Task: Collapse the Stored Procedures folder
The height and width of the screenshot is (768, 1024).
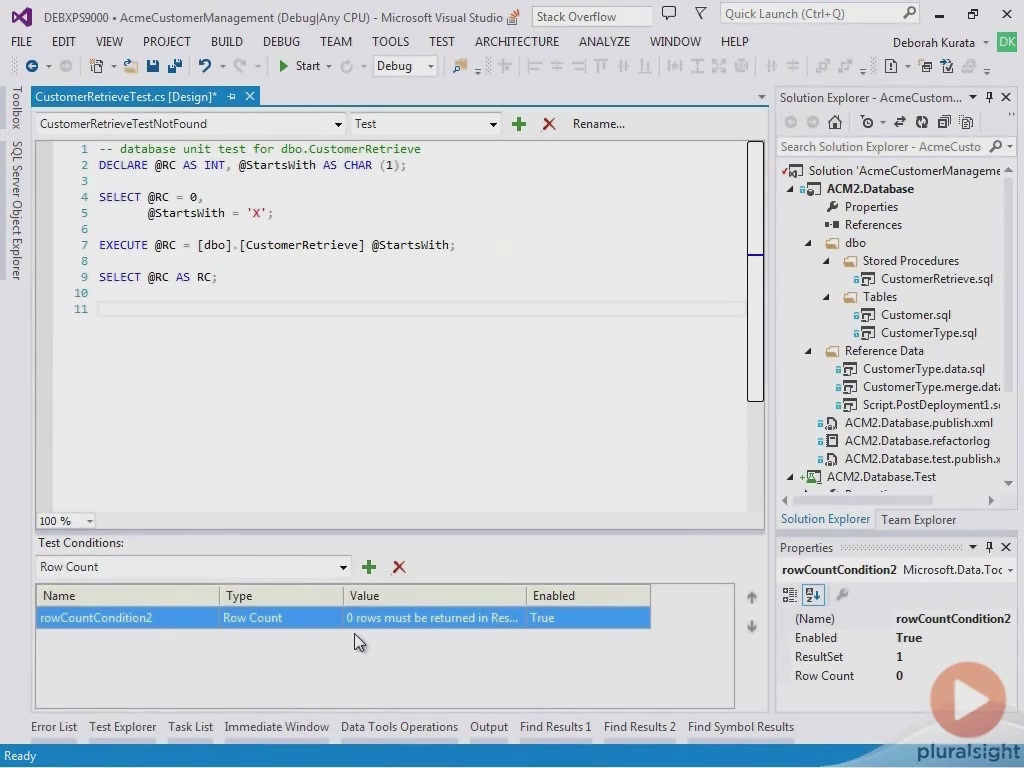Action: coord(826,261)
